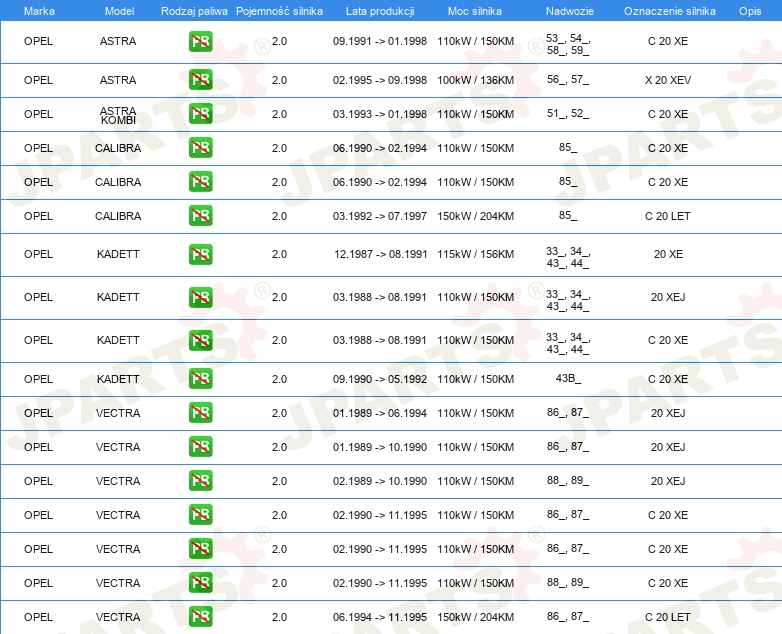The height and width of the screenshot is (634, 782).
Task: Click unleaded fuel icon for ASTRA 09.1991 row
Action: (200, 41)
